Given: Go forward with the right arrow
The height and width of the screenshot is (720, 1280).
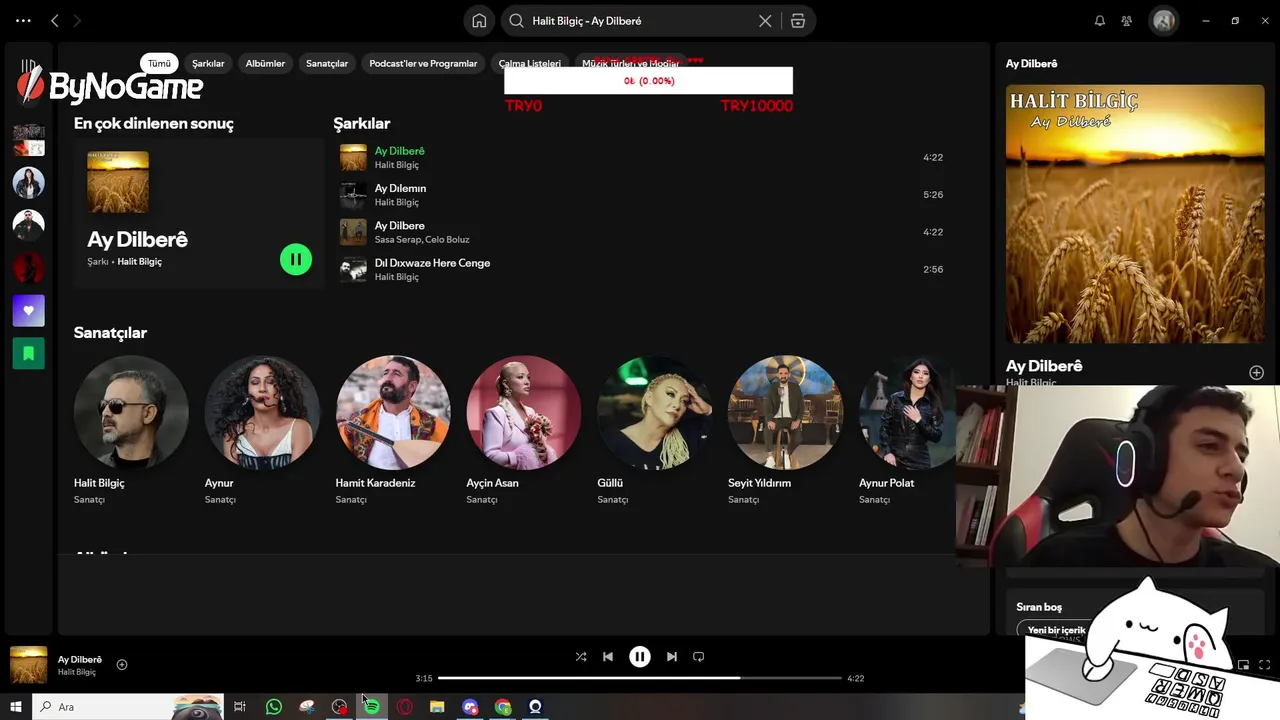Looking at the screenshot, I should pos(77,20).
